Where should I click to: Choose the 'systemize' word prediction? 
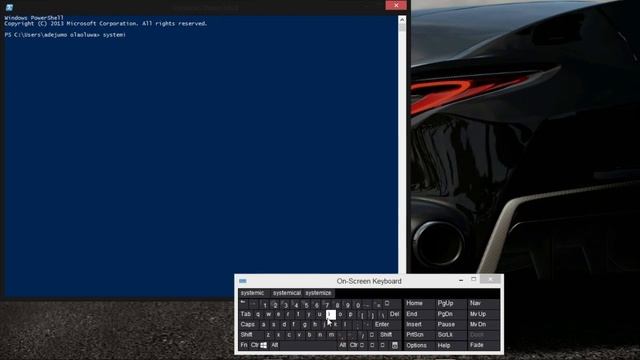point(318,293)
